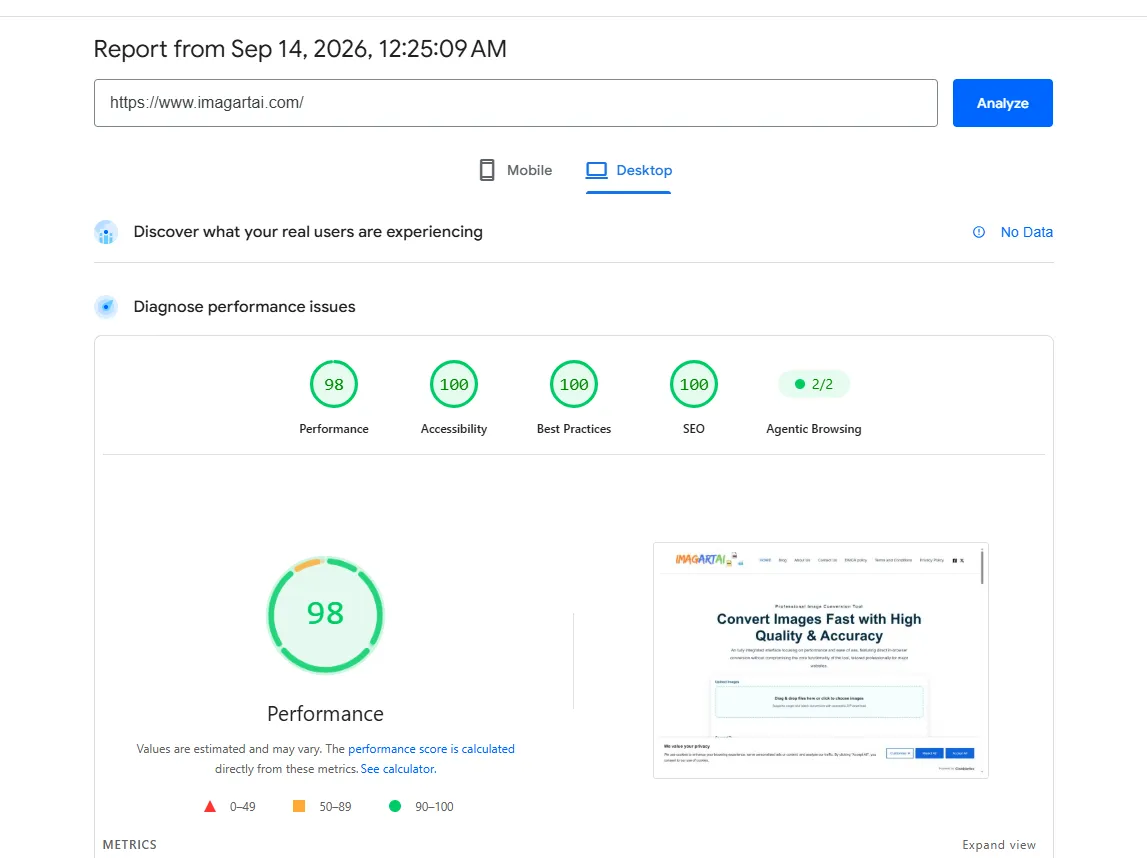The image size is (1147, 858).
Task: Click the 98 Performance score gauge at top
Action: tap(334, 384)
